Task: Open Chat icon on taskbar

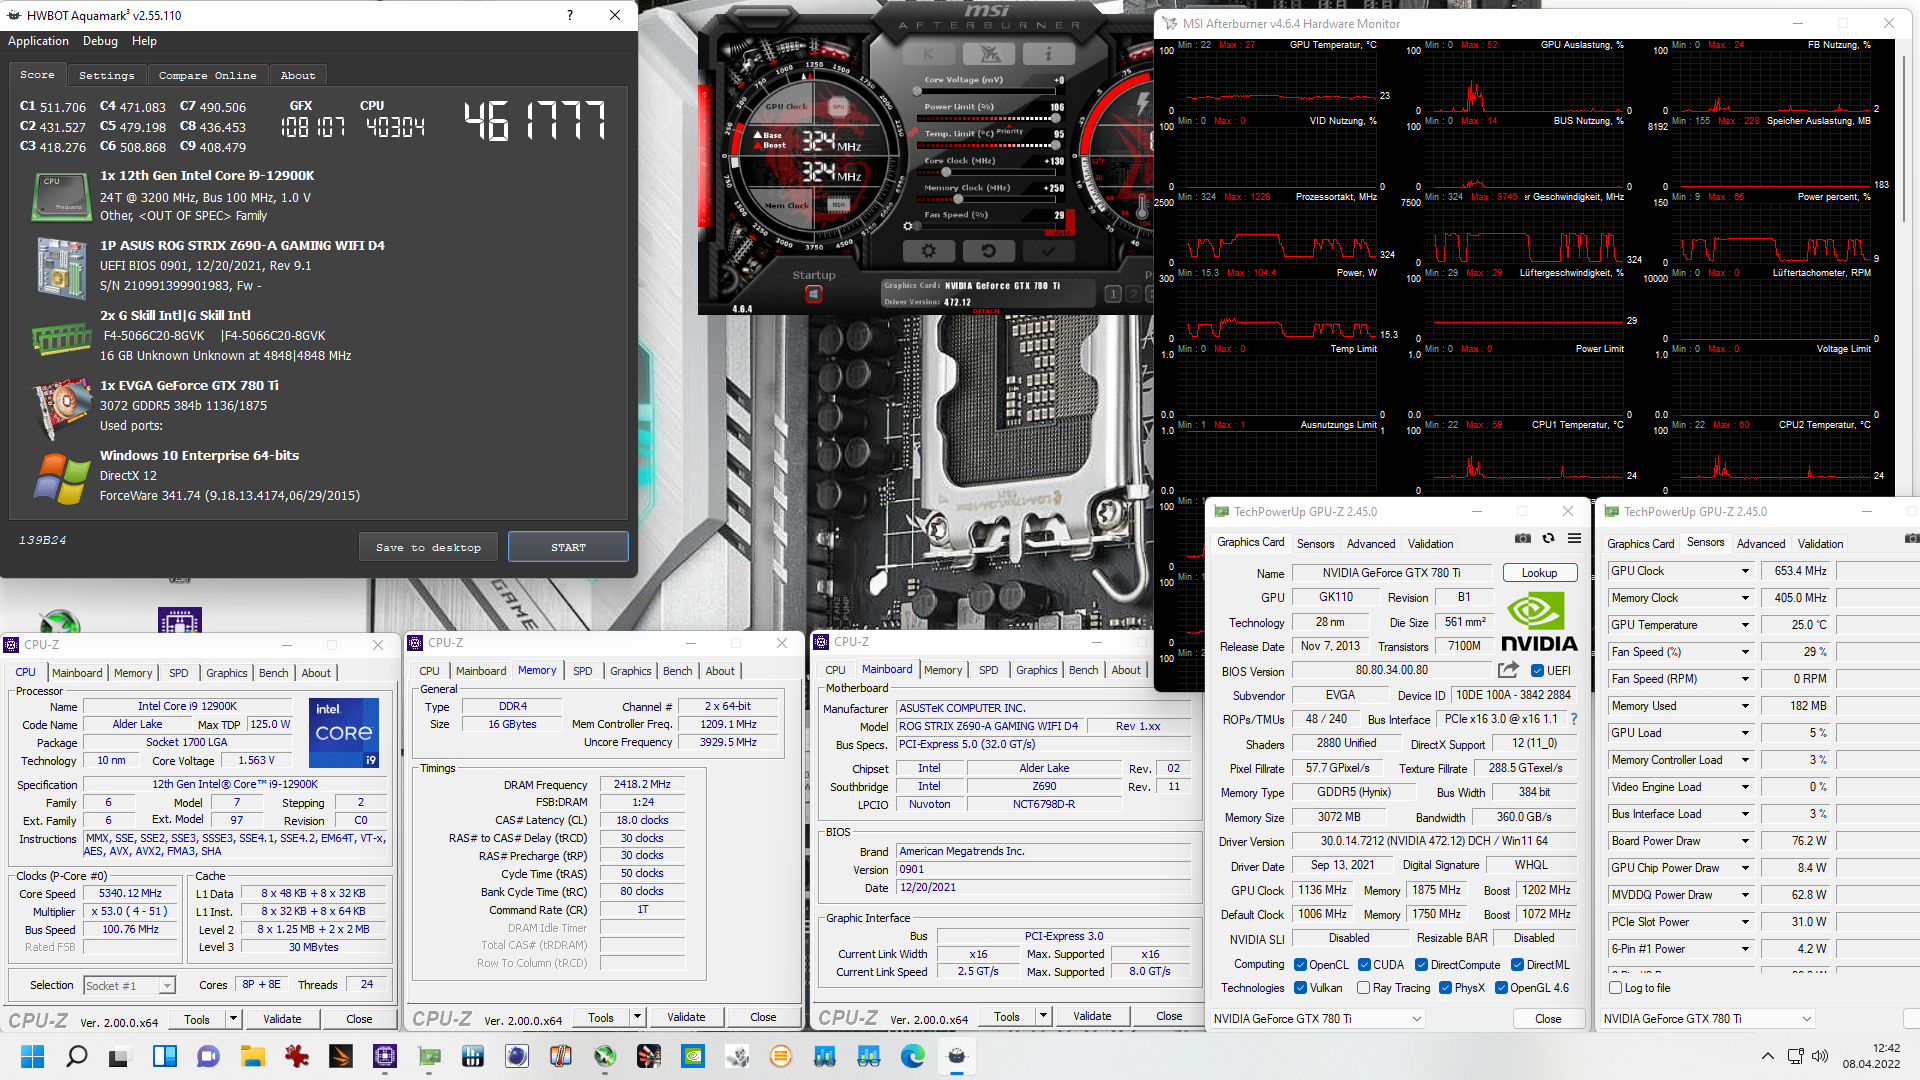Action: (x=208, y=1056)
